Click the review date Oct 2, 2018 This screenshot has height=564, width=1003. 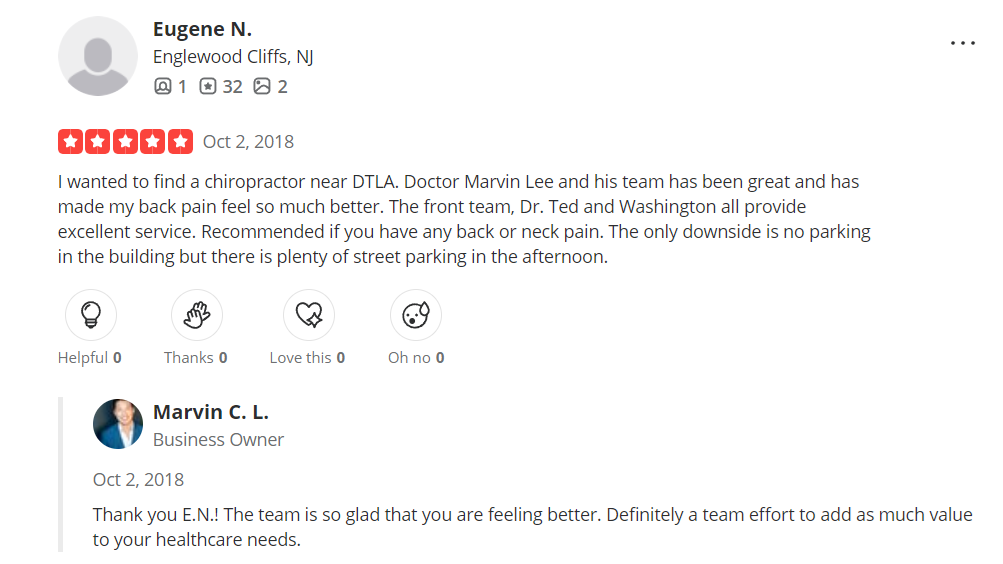pyautogui.click(x=248, y=141)
